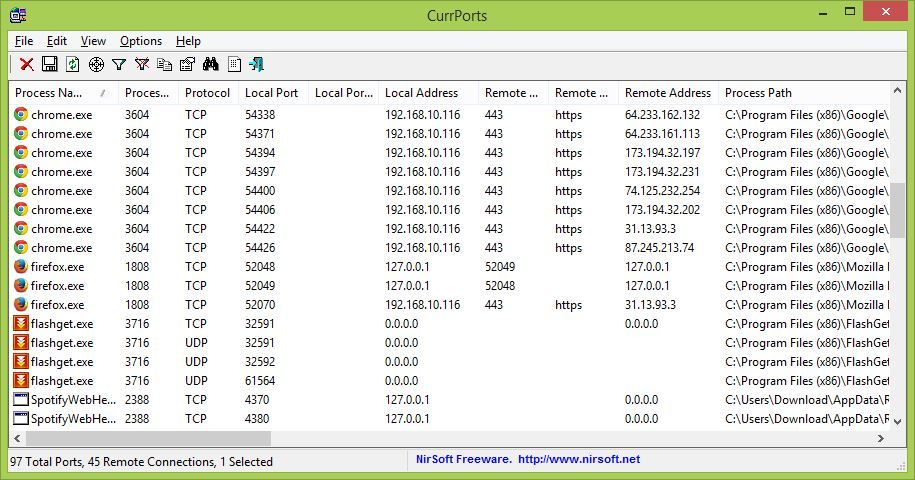Open the Properties toolbar icon

point(187,64)
